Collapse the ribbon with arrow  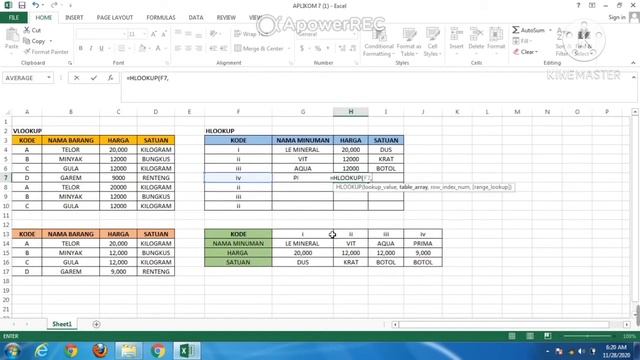[x=633, y=63]
